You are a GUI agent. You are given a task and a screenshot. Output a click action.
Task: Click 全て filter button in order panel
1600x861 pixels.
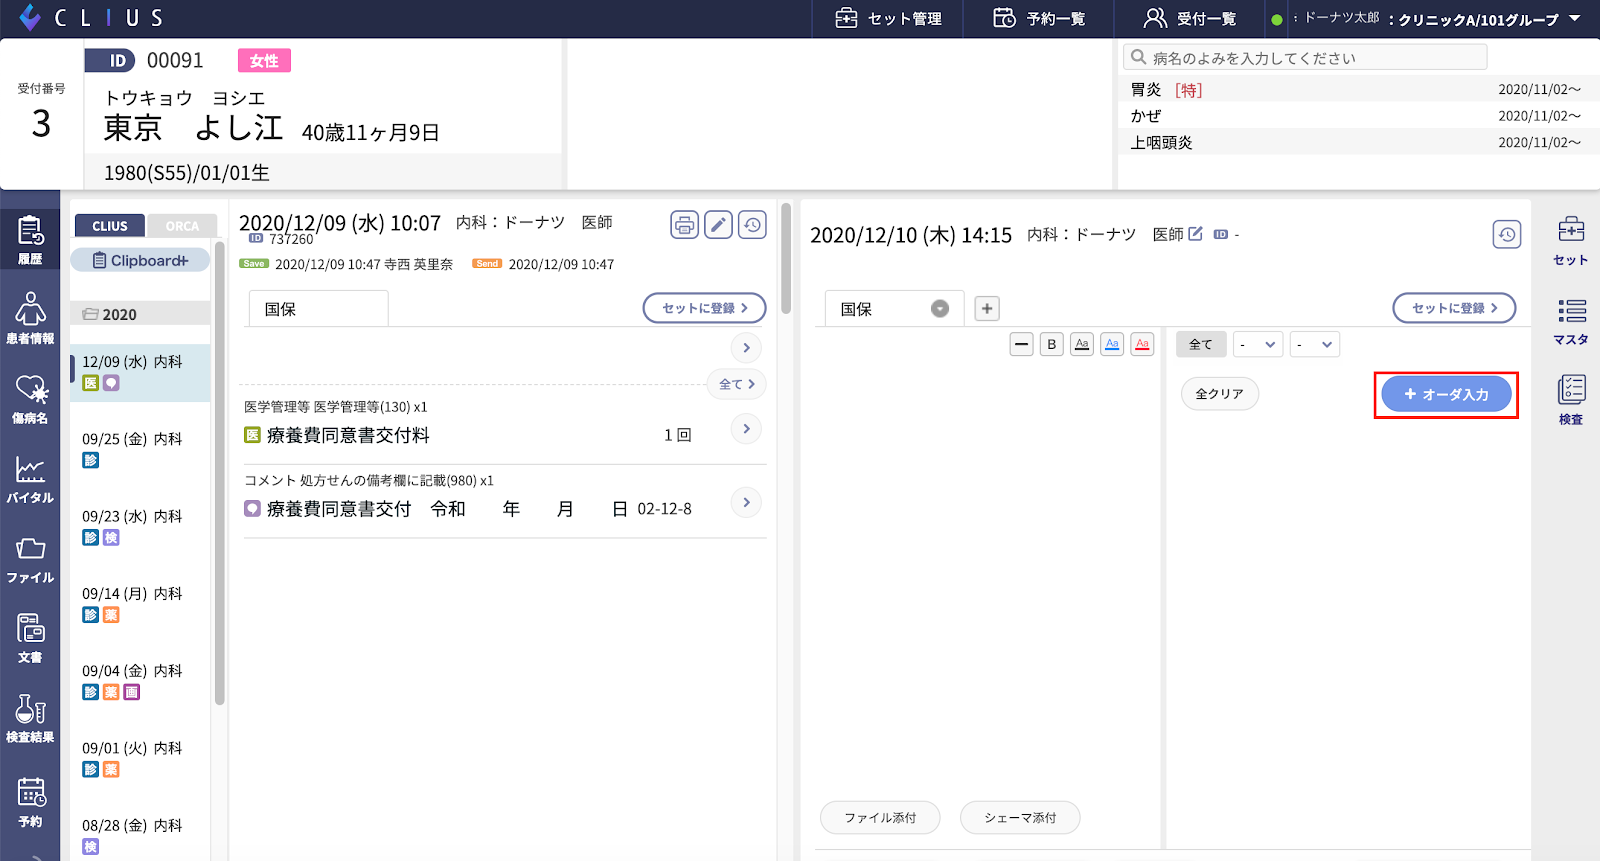click(1200, 344)
